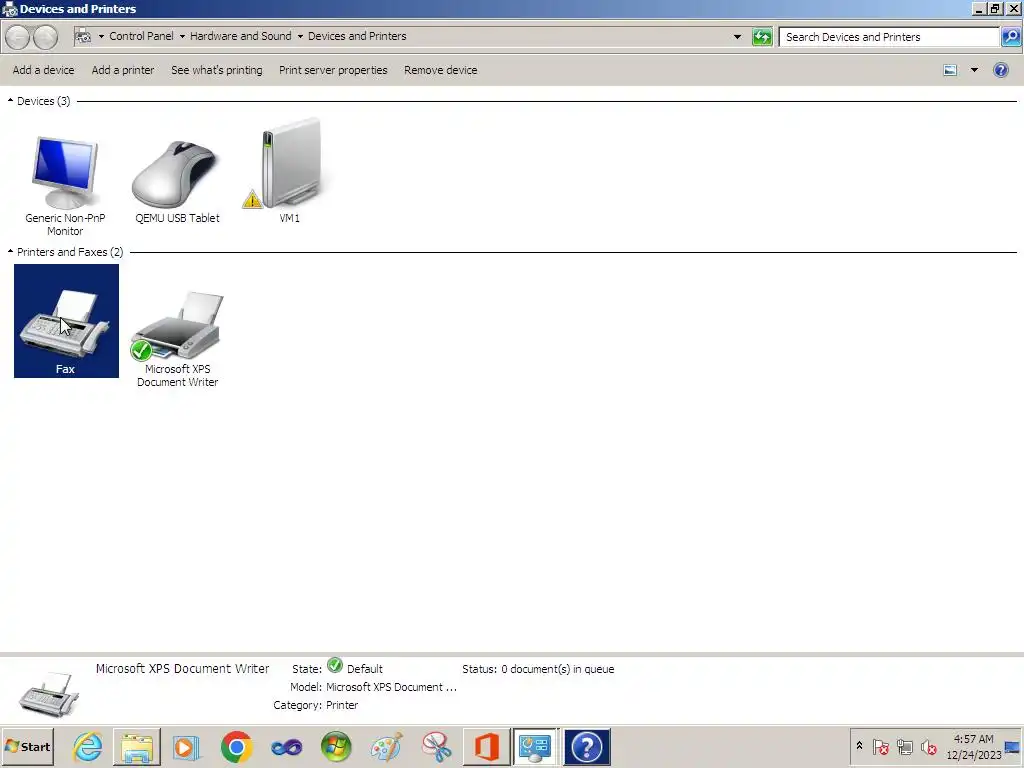Click Microsoft XPS Document Writer in details pane

click(x=182, y=669)
